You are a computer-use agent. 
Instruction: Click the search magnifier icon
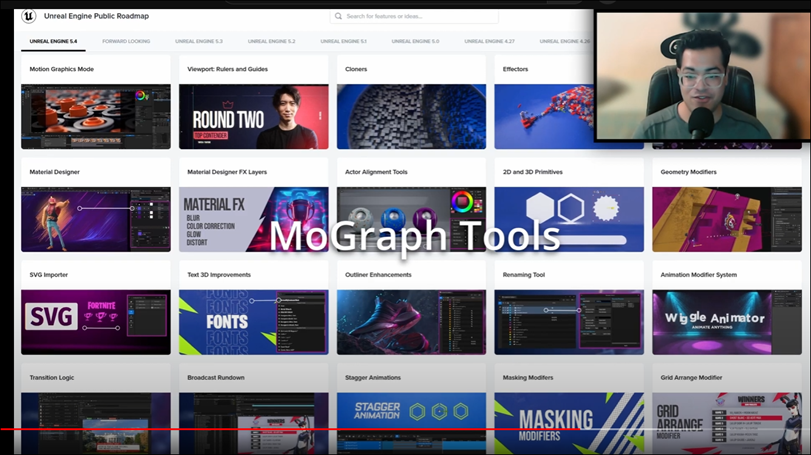[338, 16]
